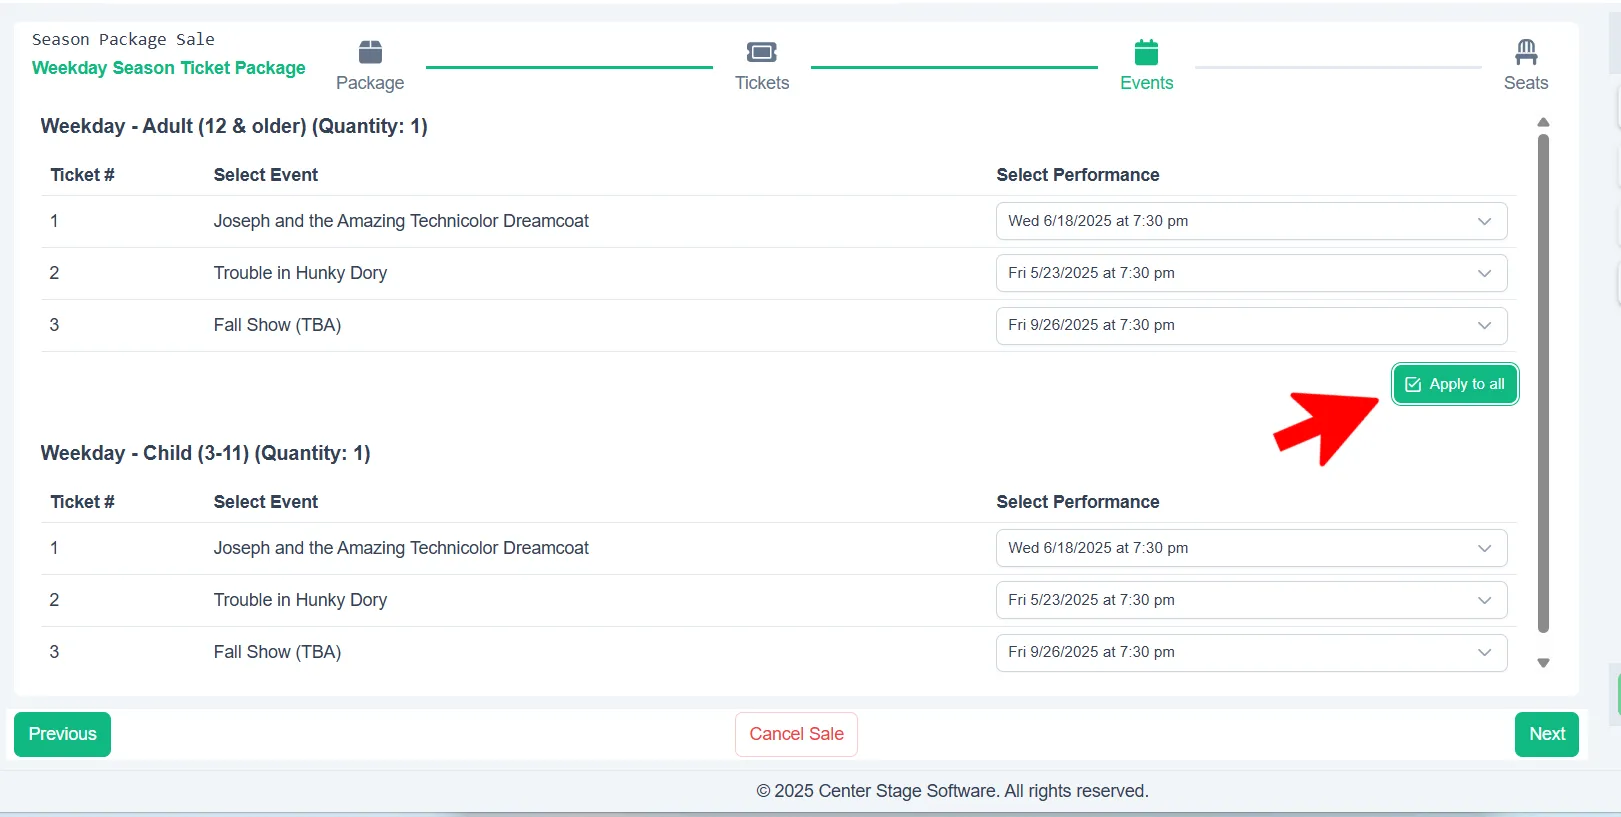Screen dimensions: 1621x817
Task: Click the Weekday - Child (3-11) heading
Action: tap(205, 453)
